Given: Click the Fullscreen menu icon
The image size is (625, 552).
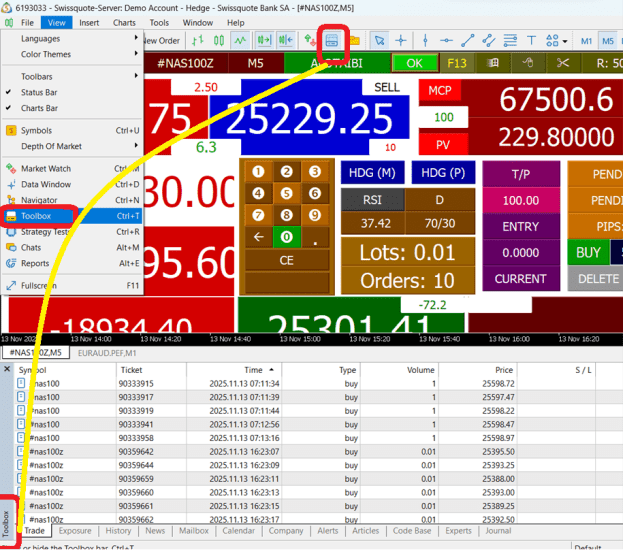Looking at the screenshot, I should click(x=11, y=285).
